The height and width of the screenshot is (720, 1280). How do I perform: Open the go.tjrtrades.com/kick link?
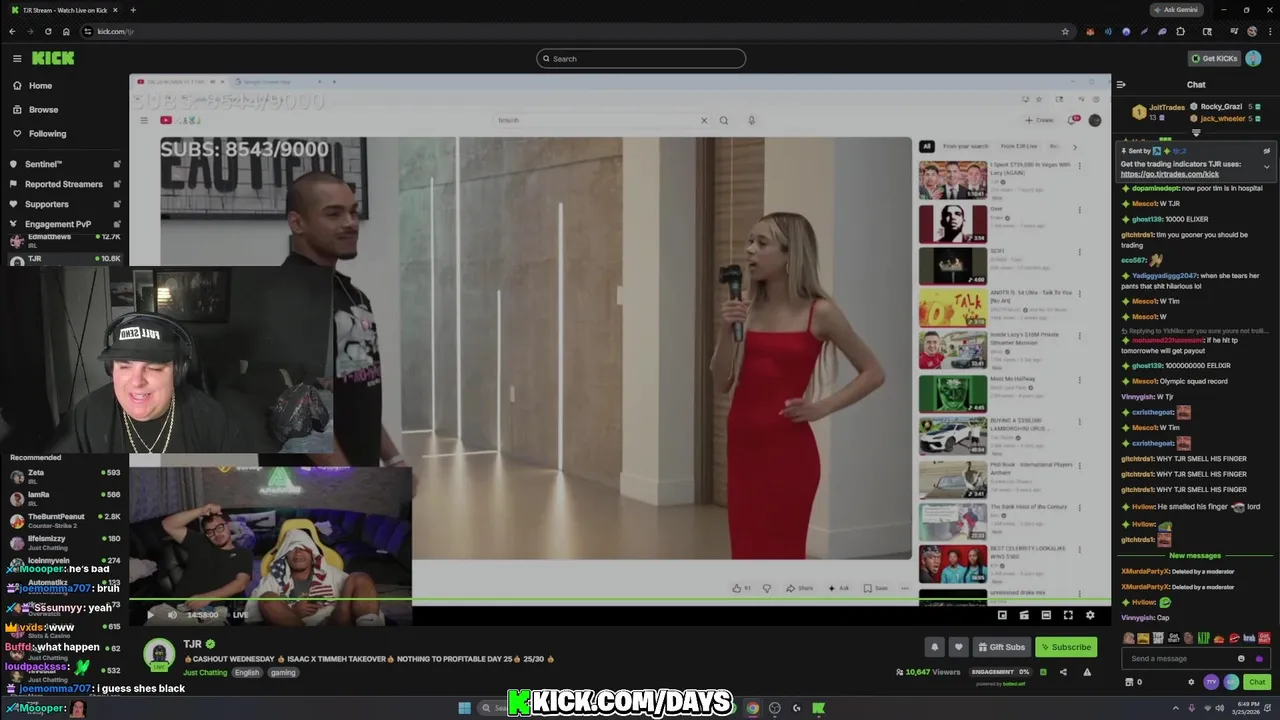[x=1170, y=174]
